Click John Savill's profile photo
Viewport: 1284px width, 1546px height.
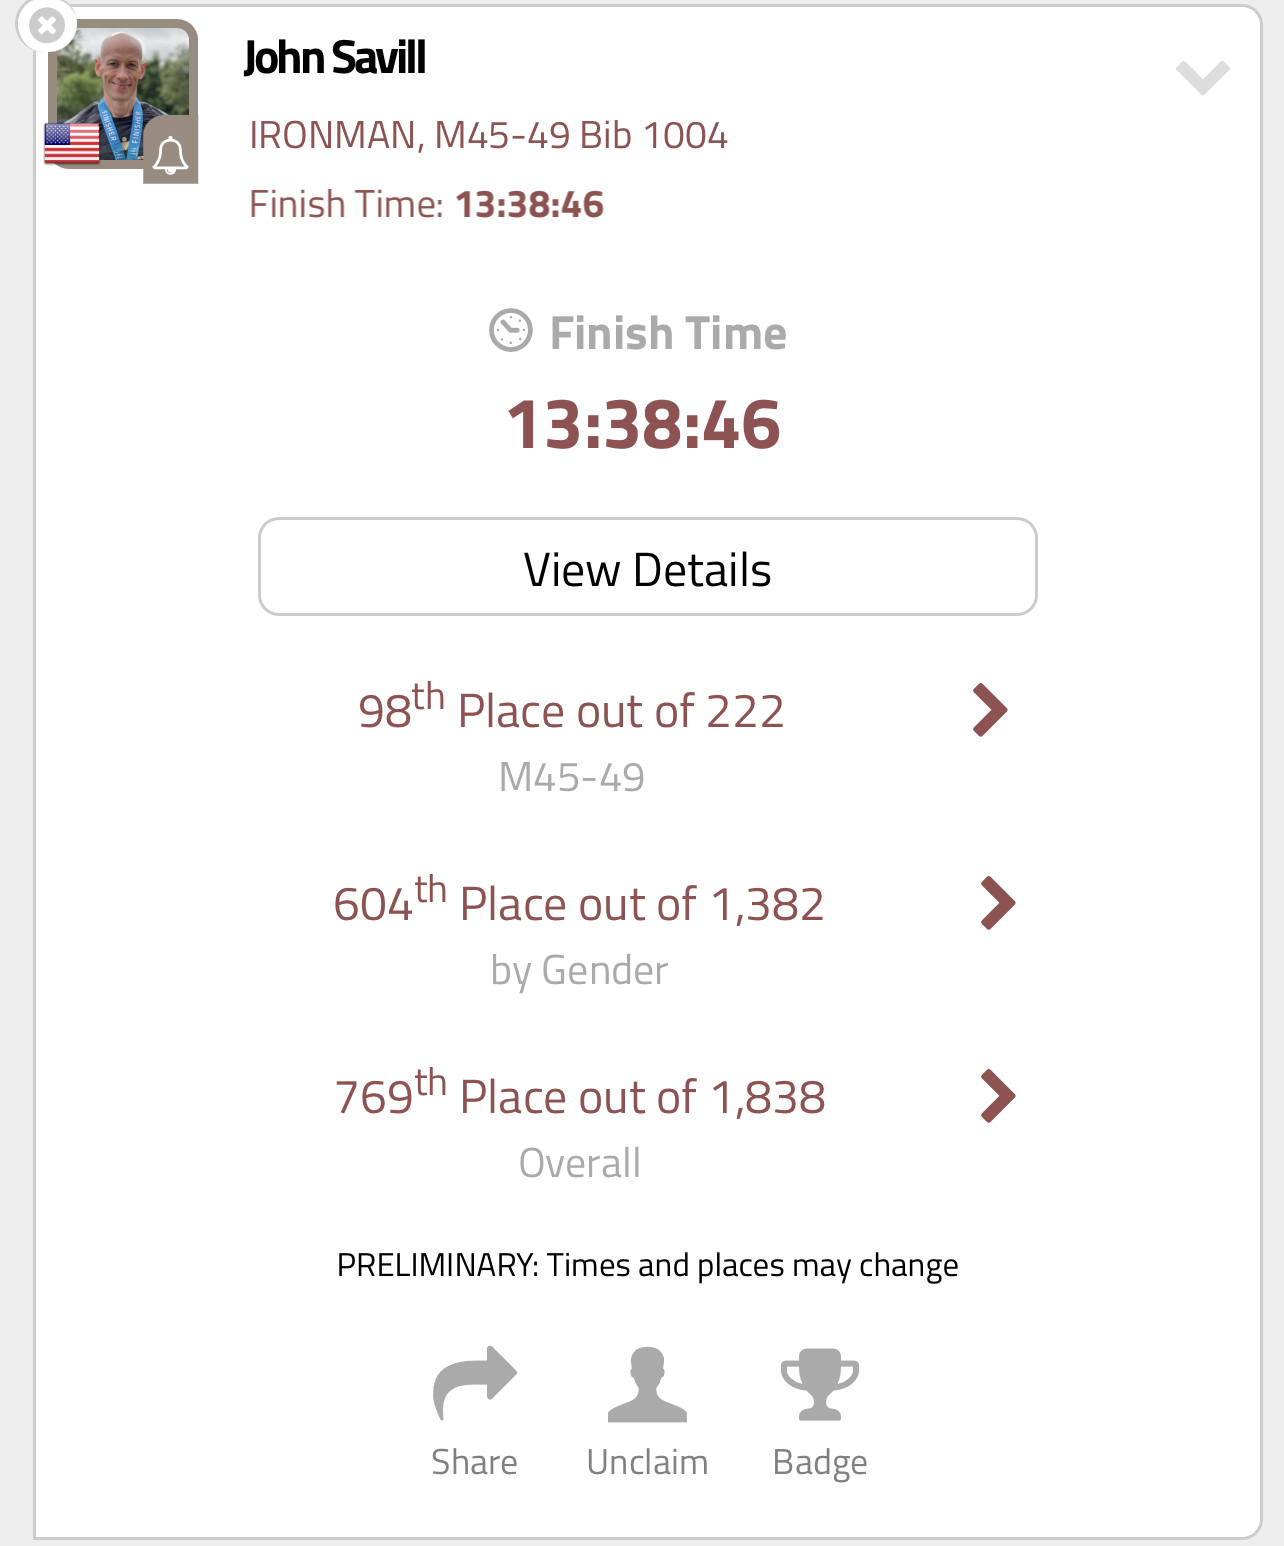(x=122, y=85)
